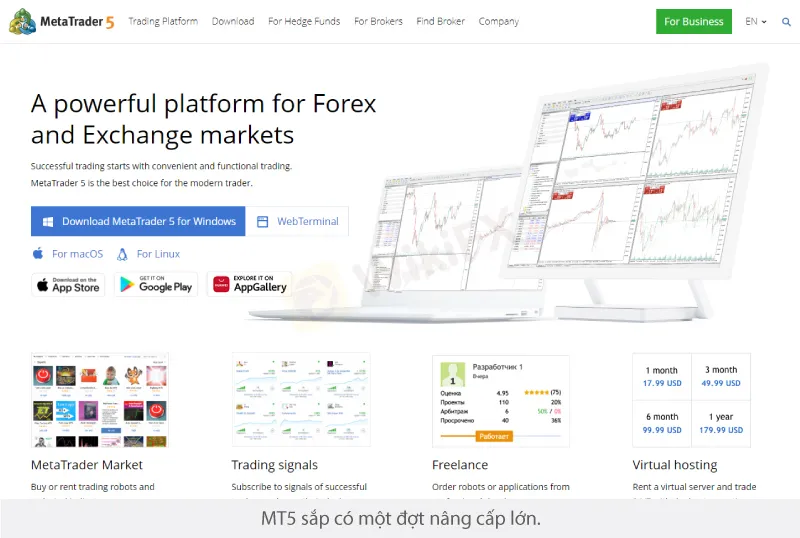This screenshot has height=538, width=800.
Task: Open the Trading signals heading link
Action: (274, 465)
